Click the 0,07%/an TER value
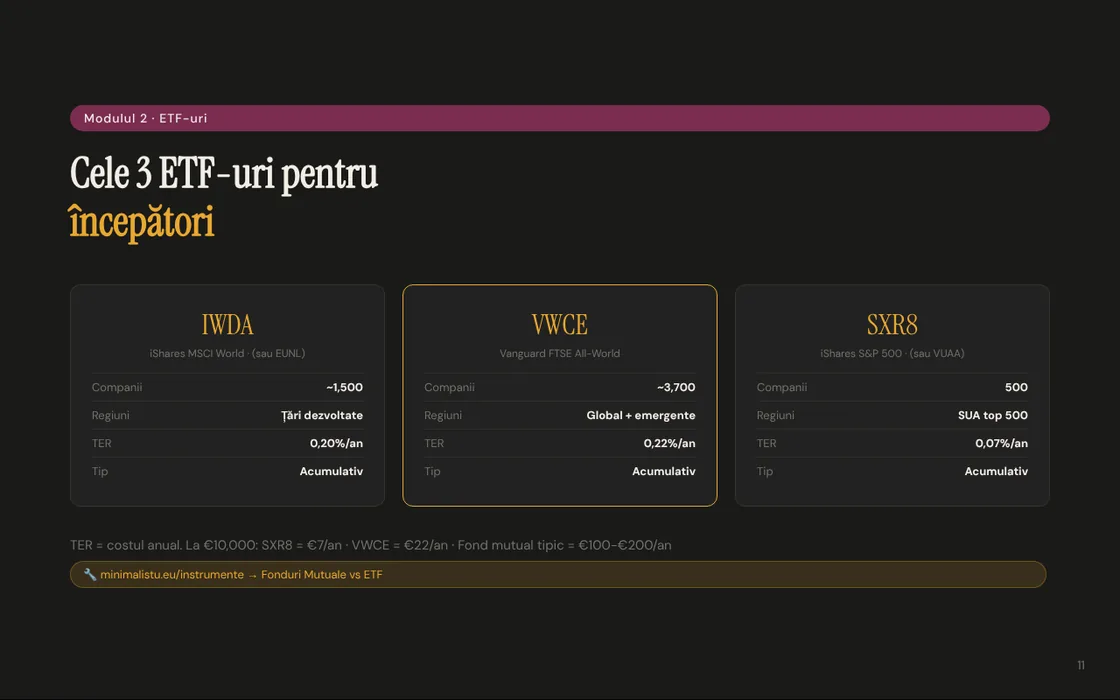 point(1001,443)
